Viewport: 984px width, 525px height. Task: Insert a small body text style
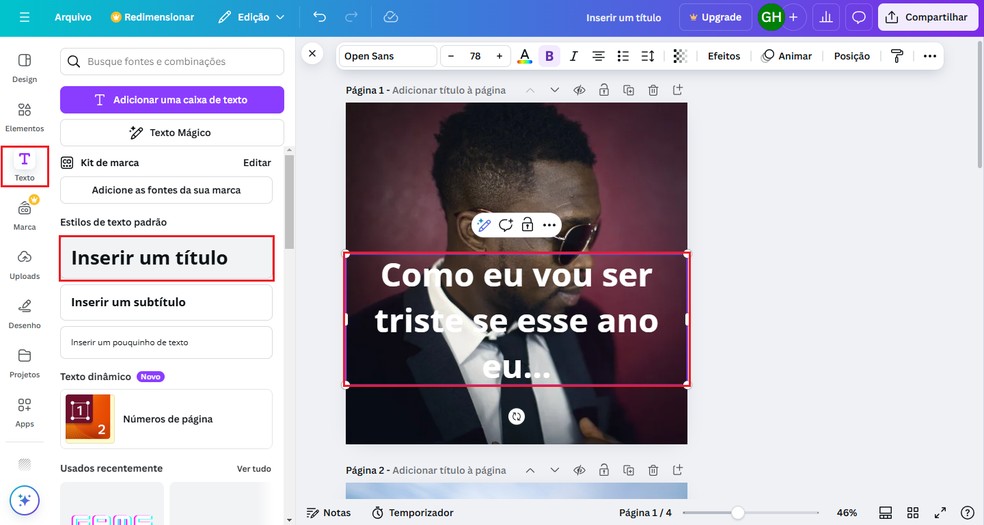pyautogui.click(x=166, y=342)
